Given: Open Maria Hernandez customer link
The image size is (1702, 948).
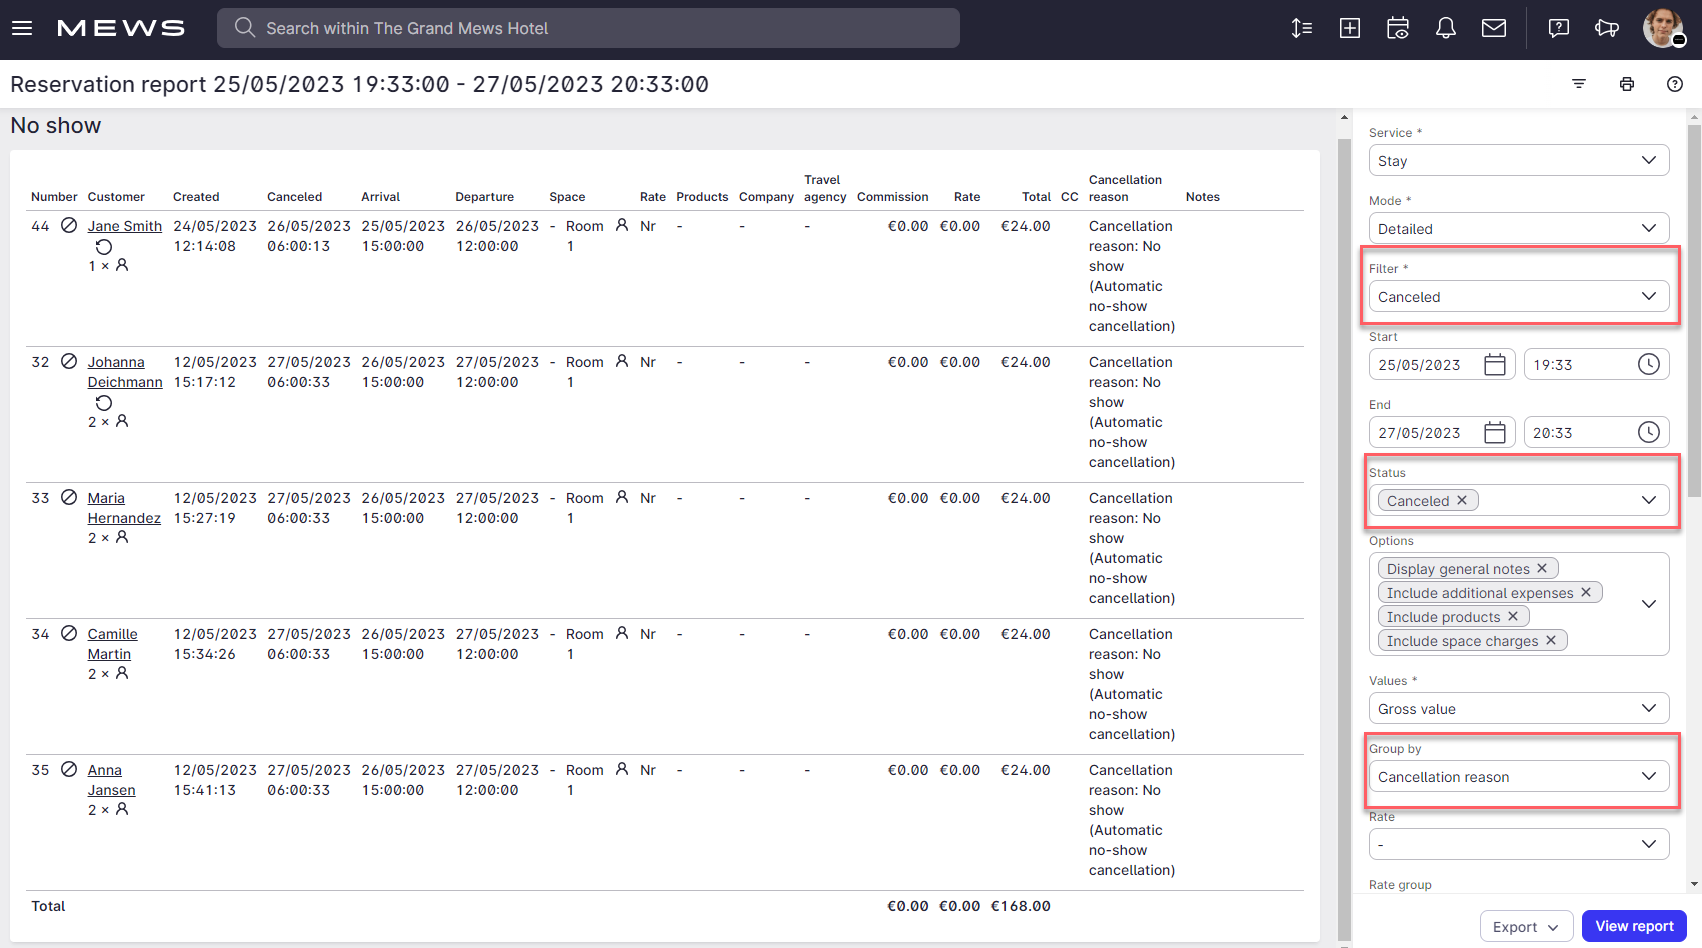Looking at the screenshot, I should [123, 508].
